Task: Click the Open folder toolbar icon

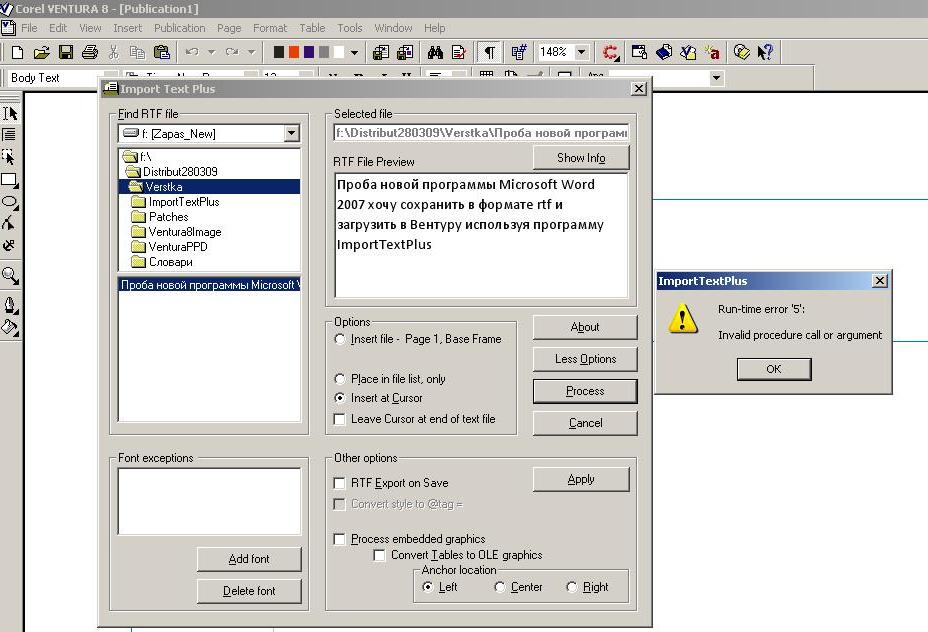Action: click(x=41, y=53)
